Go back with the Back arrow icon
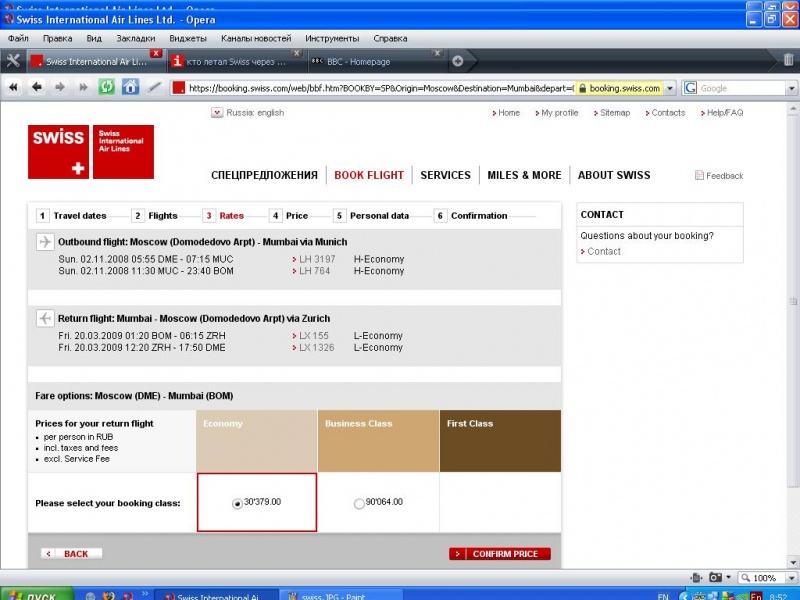 click(x=37, y=88)
